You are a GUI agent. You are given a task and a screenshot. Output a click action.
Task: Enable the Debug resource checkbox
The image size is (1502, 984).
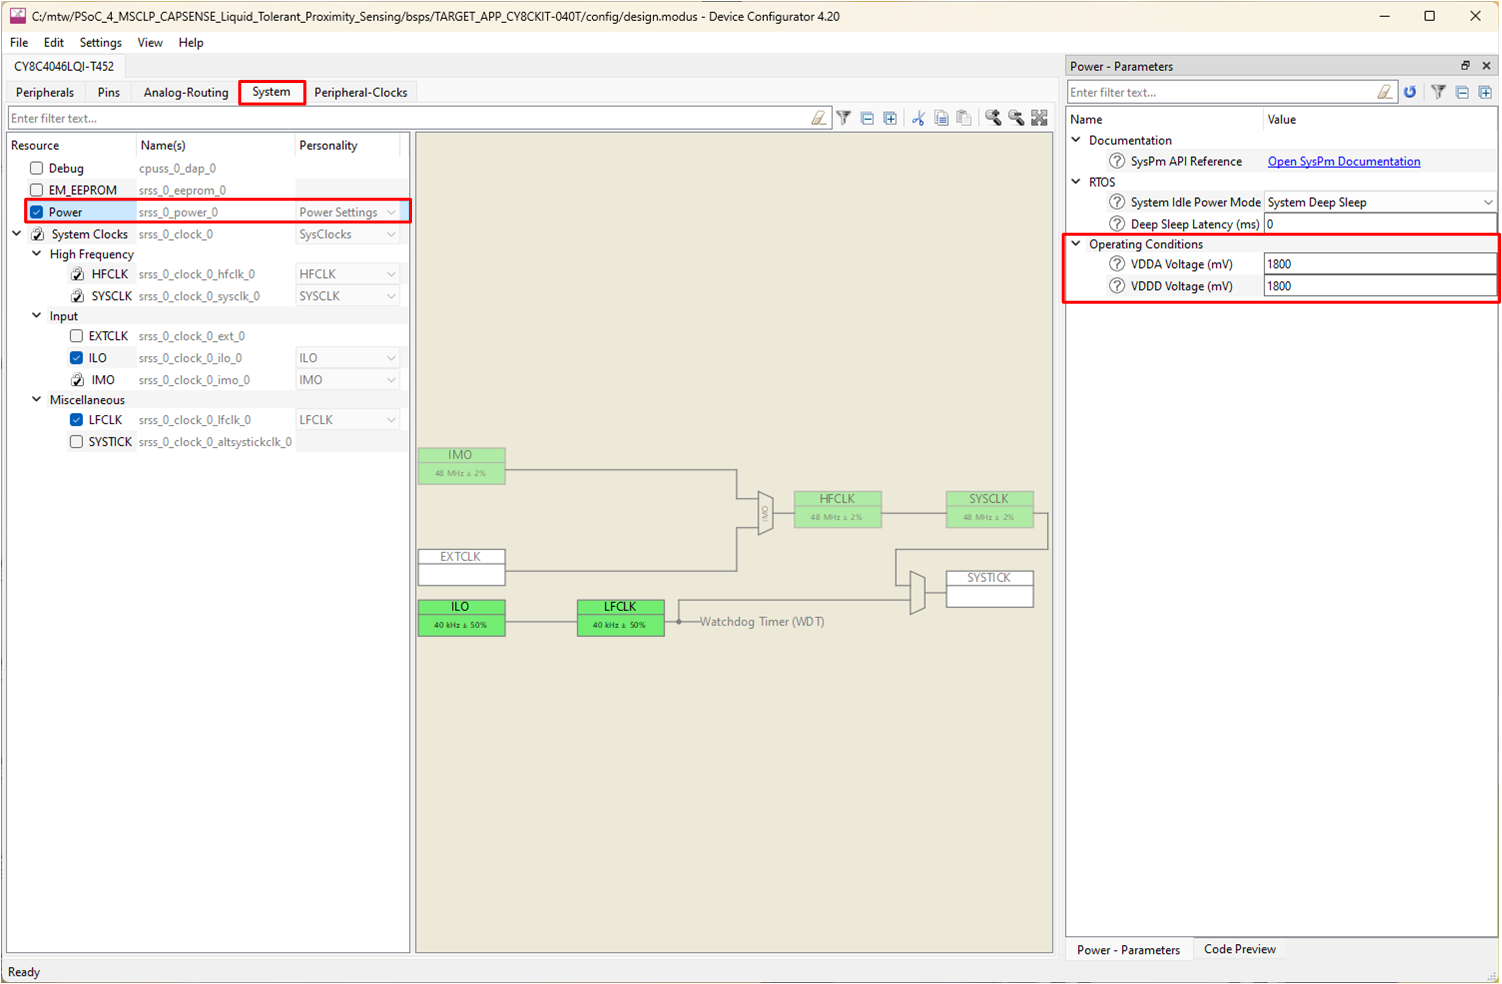(36, 168)
